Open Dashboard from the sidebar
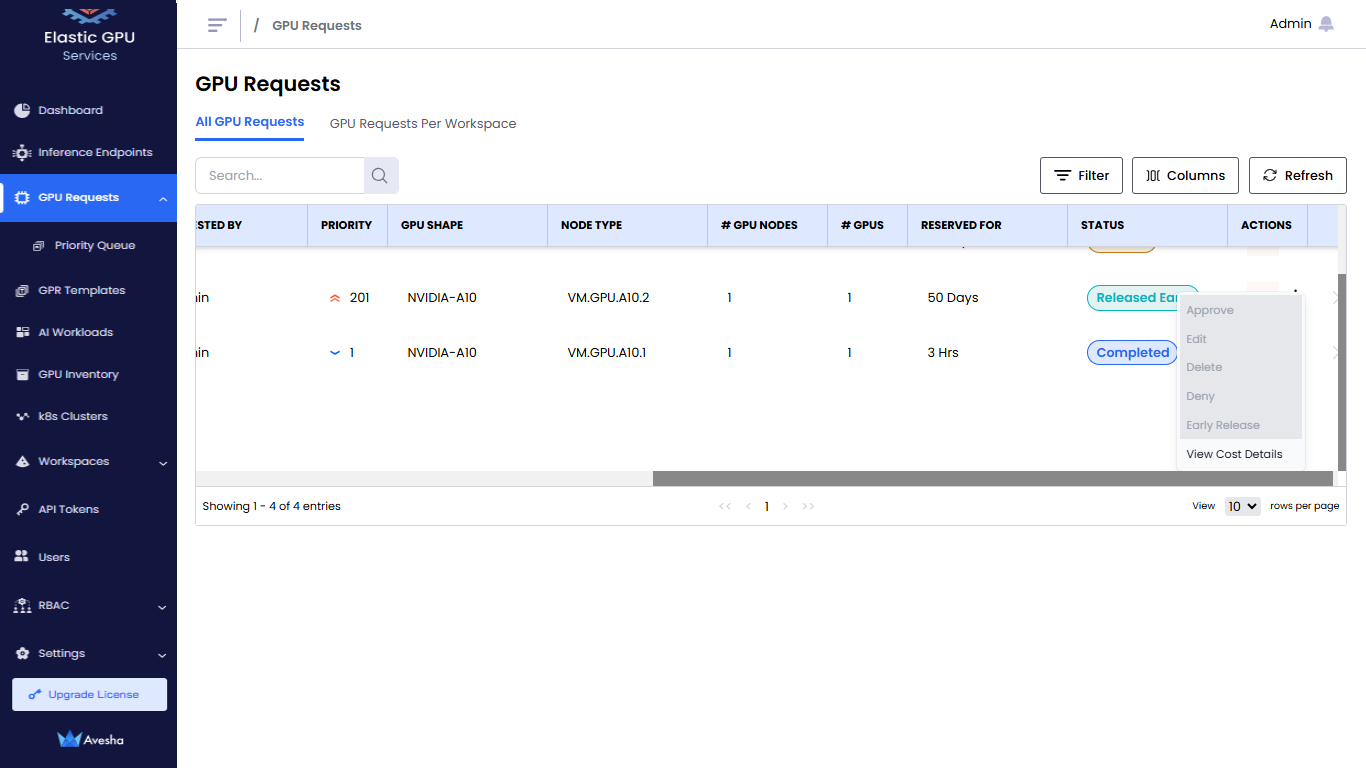The width and height of the screenshot is (1366, 768). [x=70, y=110]
